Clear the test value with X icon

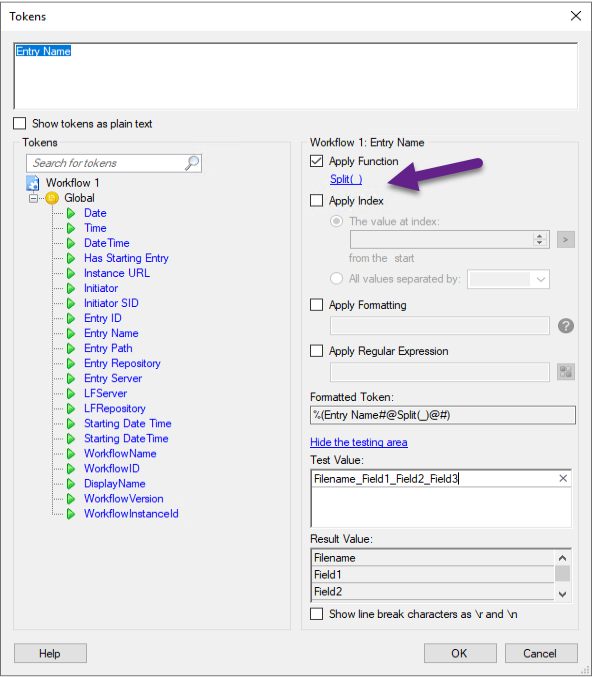pyautogui.click(x=563, y=478)
